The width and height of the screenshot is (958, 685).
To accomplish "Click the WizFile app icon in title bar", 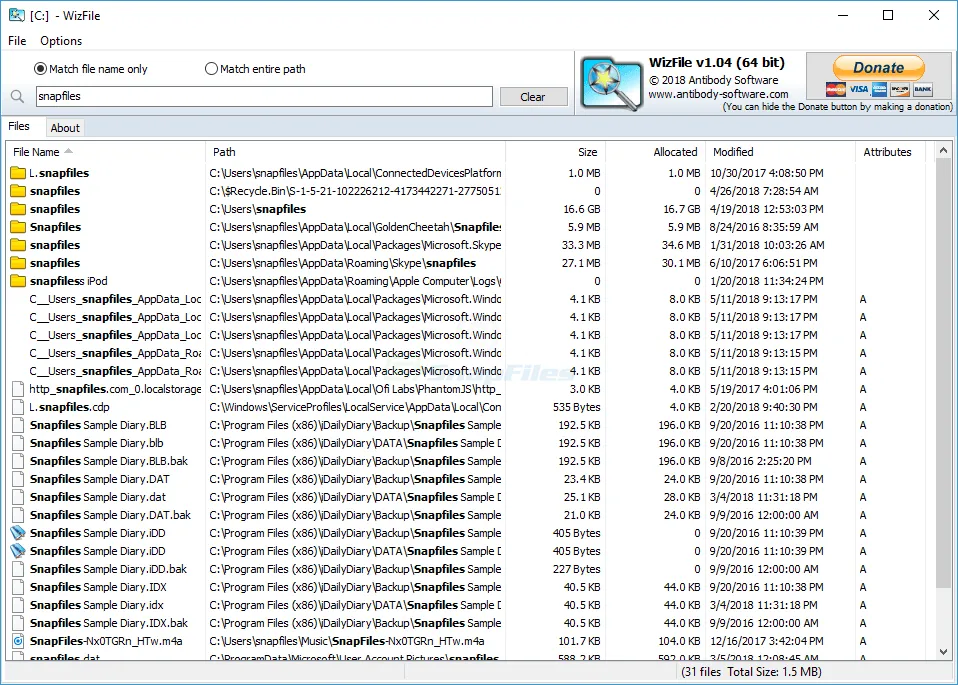I will (x=16, y=15).
